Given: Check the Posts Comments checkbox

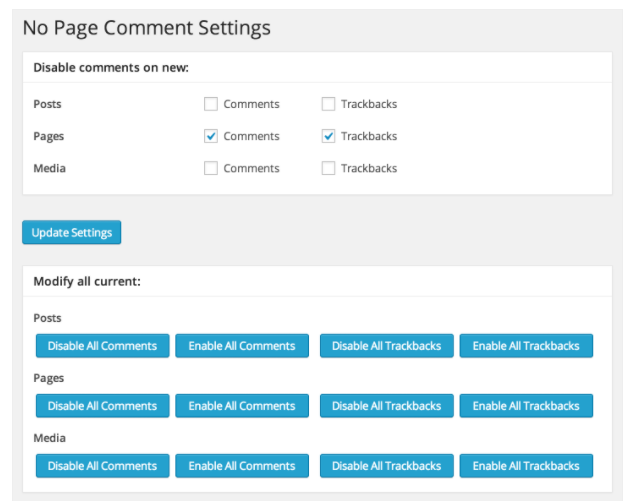Looking at the screenshot, I should (211, 104).
